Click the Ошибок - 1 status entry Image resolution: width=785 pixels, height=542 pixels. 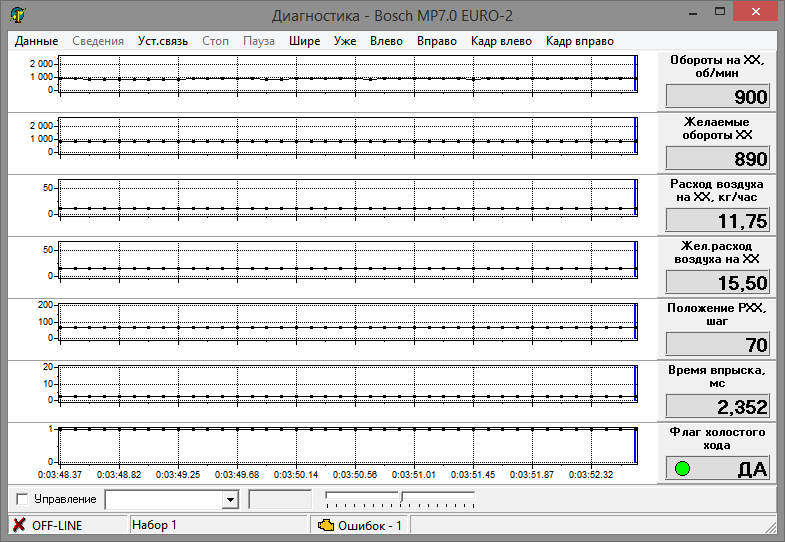pyautogui.click(x=369, y=525)
